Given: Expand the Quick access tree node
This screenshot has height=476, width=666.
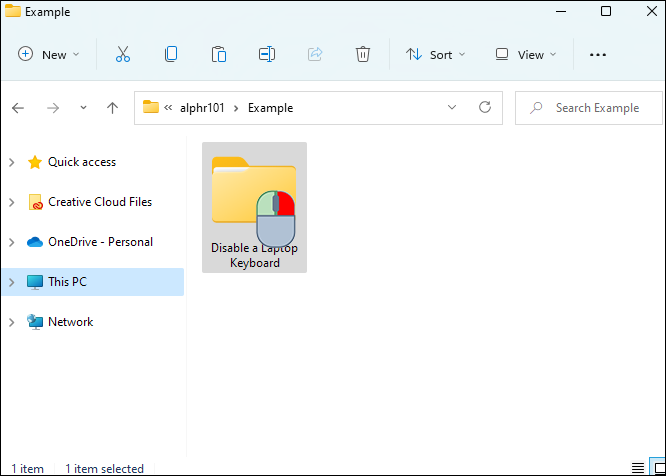Looking at the screenshot, I should [x=12, y=162].
